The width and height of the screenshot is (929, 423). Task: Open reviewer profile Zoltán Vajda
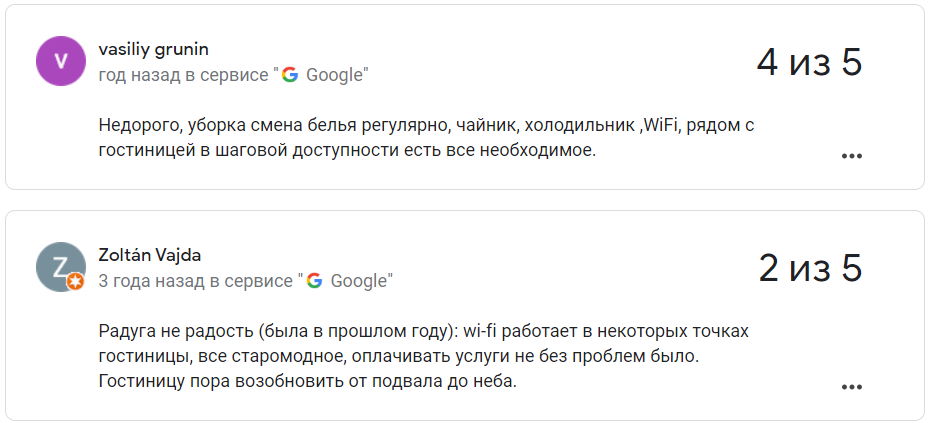click(150, 255)
